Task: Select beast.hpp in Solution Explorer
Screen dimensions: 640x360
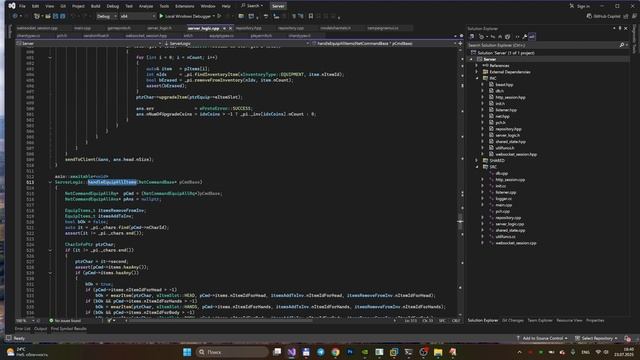Action: (504, 84)
